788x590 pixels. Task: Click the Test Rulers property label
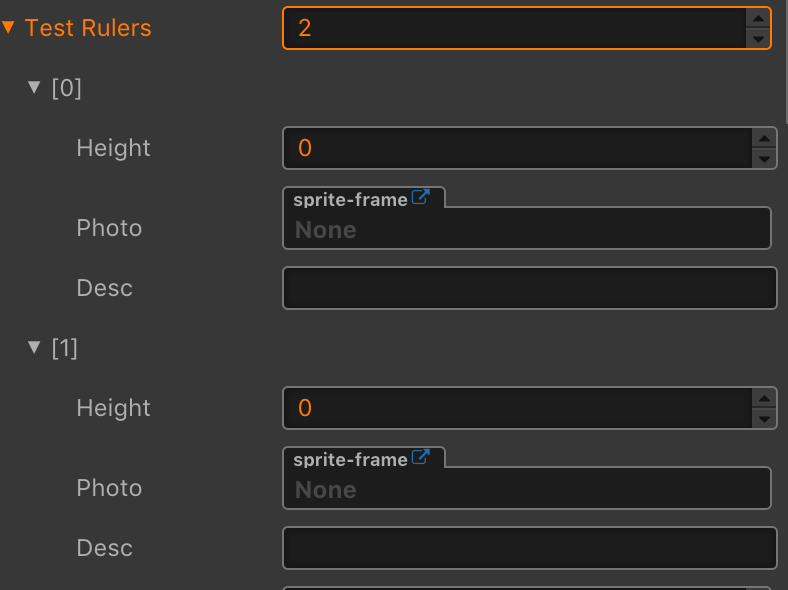point(88,28)
